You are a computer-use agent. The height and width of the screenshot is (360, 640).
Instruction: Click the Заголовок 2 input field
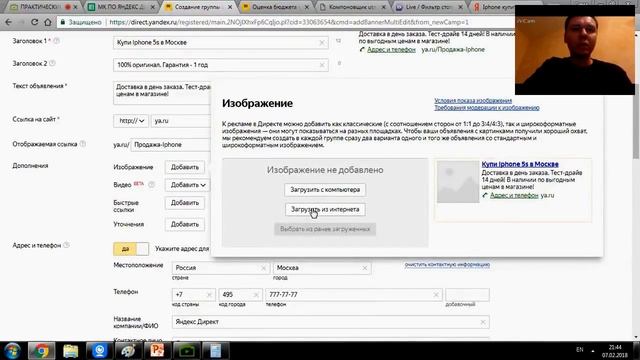pyautogui.click(x=220, y=65)
